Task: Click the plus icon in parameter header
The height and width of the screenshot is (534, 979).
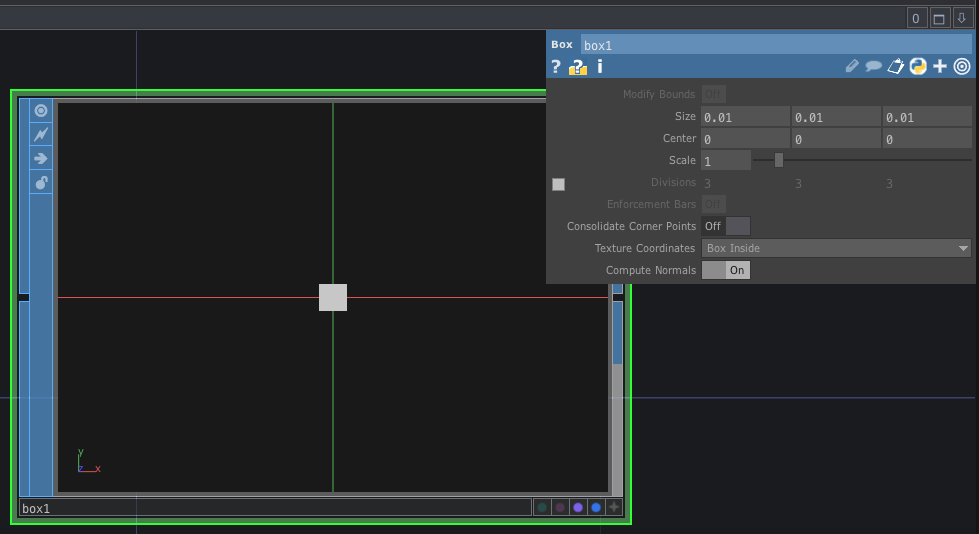Action: pyautogui.click(x=939, y=67)
